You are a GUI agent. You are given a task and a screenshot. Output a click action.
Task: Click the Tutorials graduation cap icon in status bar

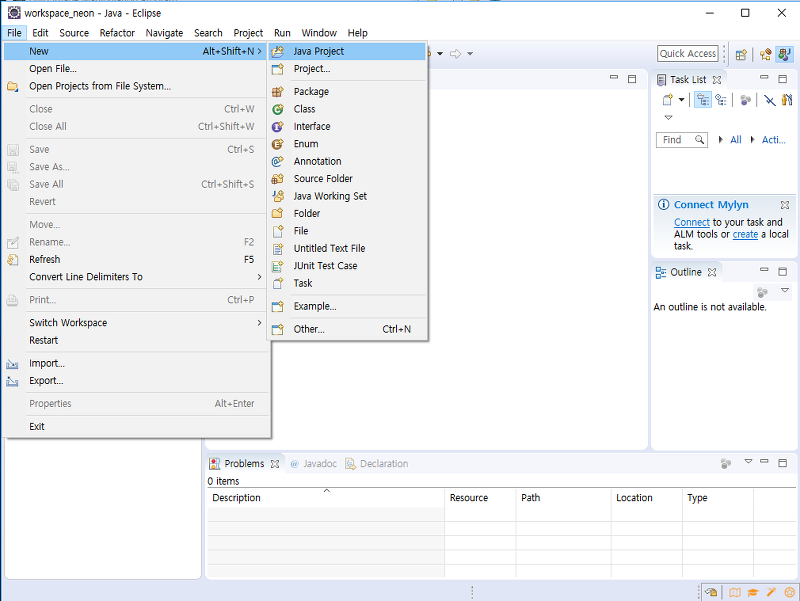click(753, 592)
